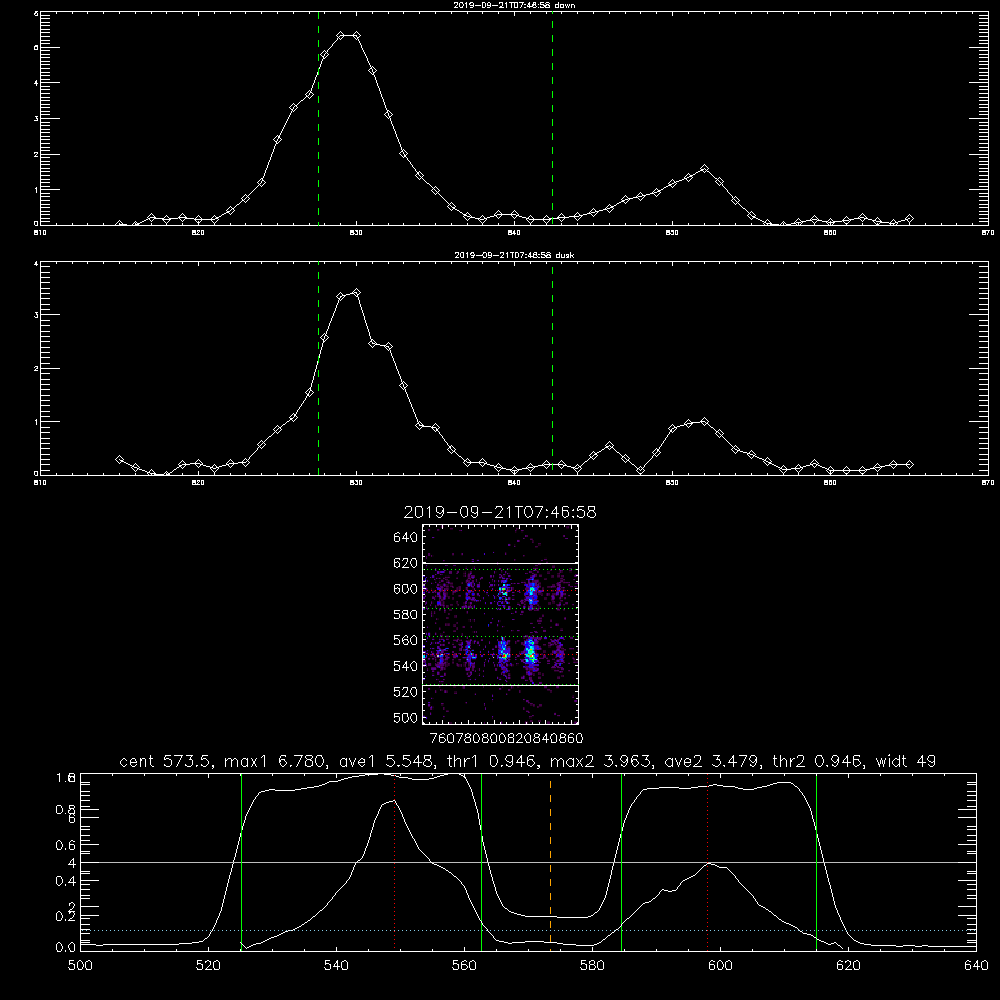Click the green vertical line near 525 in the bottom plot
This screenshot has height=1000, width=1000.
pos(242,862)
